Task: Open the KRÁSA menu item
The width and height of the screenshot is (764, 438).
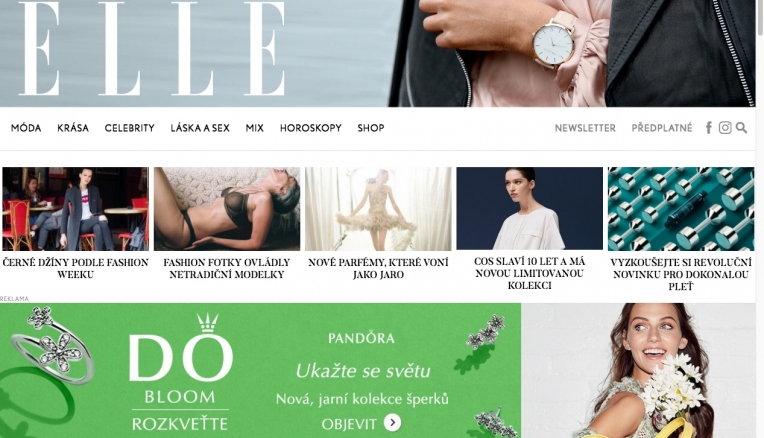Action: (x=73, y=128)
